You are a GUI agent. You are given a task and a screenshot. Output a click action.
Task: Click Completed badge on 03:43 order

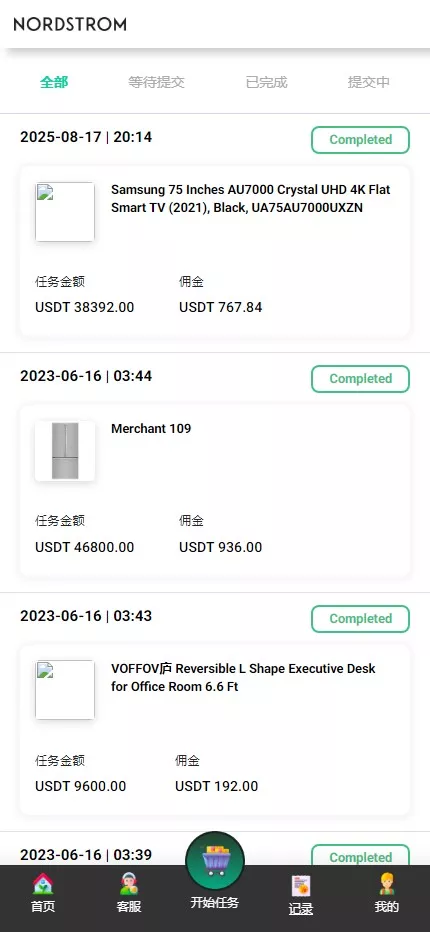pos(360,619)
